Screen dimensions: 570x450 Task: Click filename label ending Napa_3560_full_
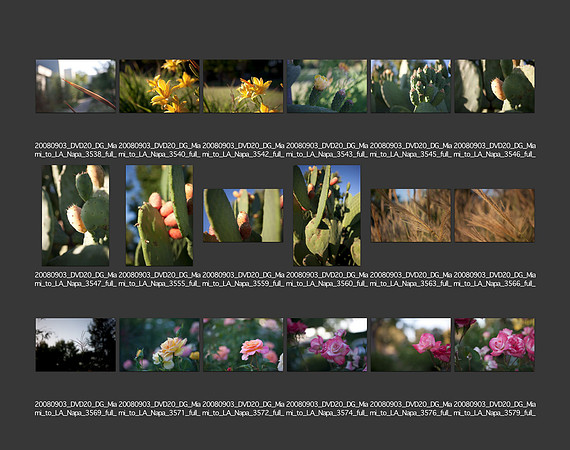327,279
